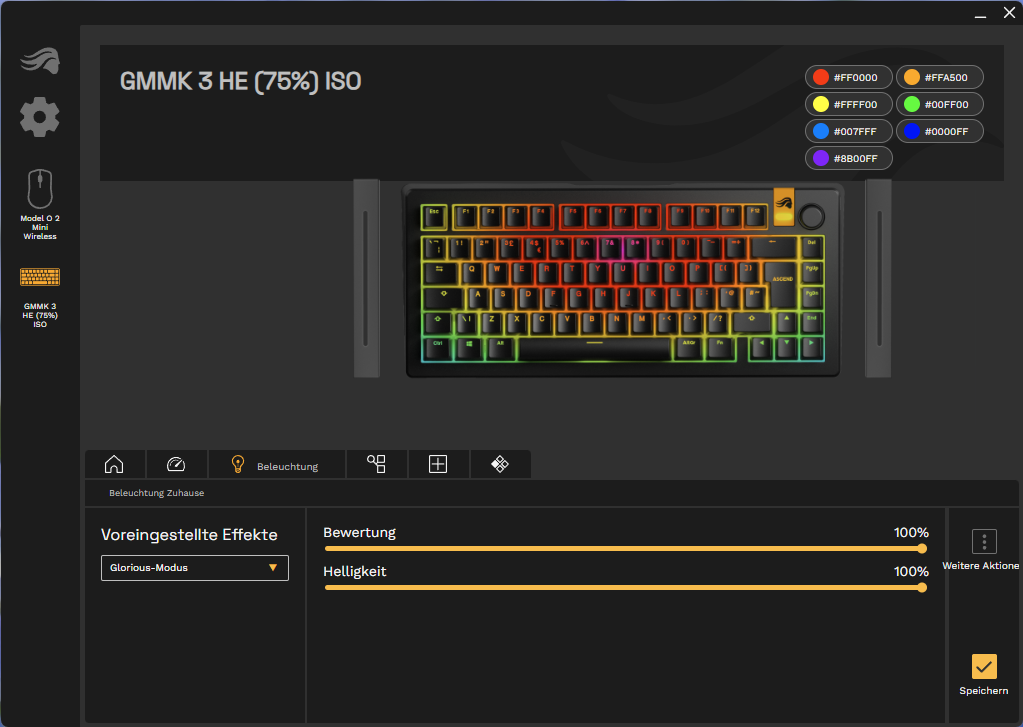This screenshot has height=727, width=1023.
Task: Click the Speichern checkmark button
Action: coord(984,666)
